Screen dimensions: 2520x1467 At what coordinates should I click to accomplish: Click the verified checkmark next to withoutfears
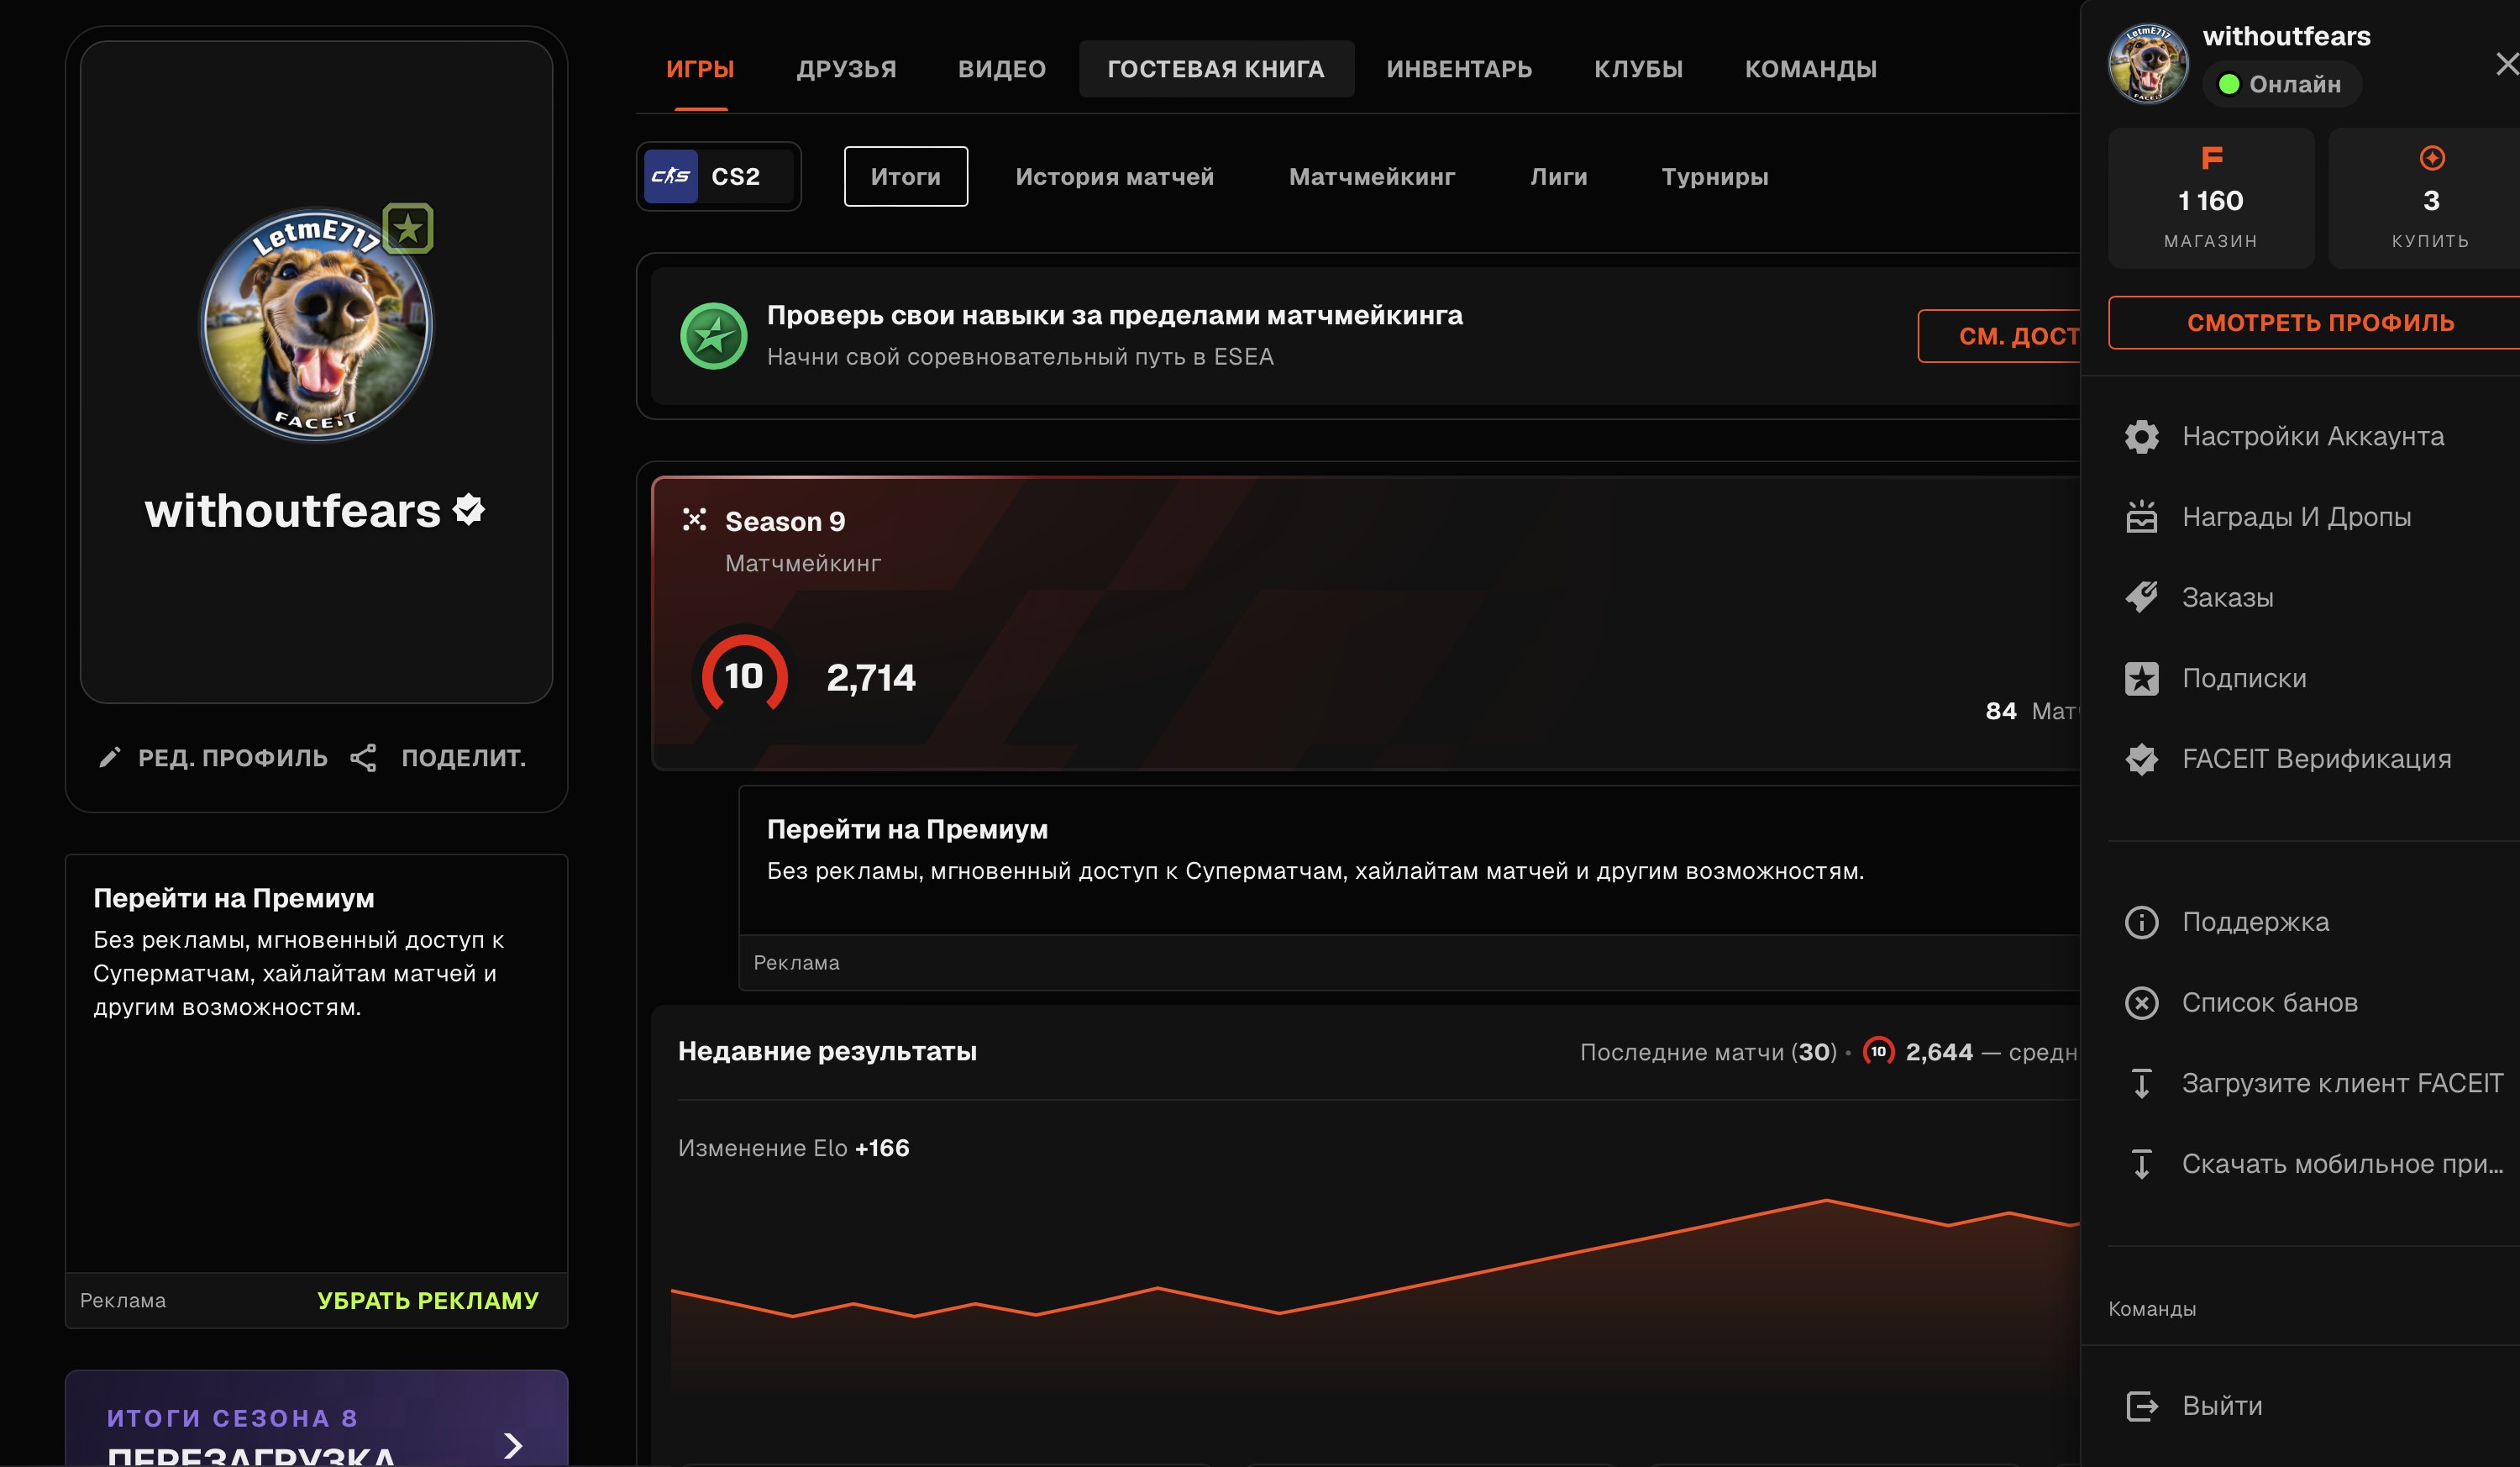[x=469, y=510]
